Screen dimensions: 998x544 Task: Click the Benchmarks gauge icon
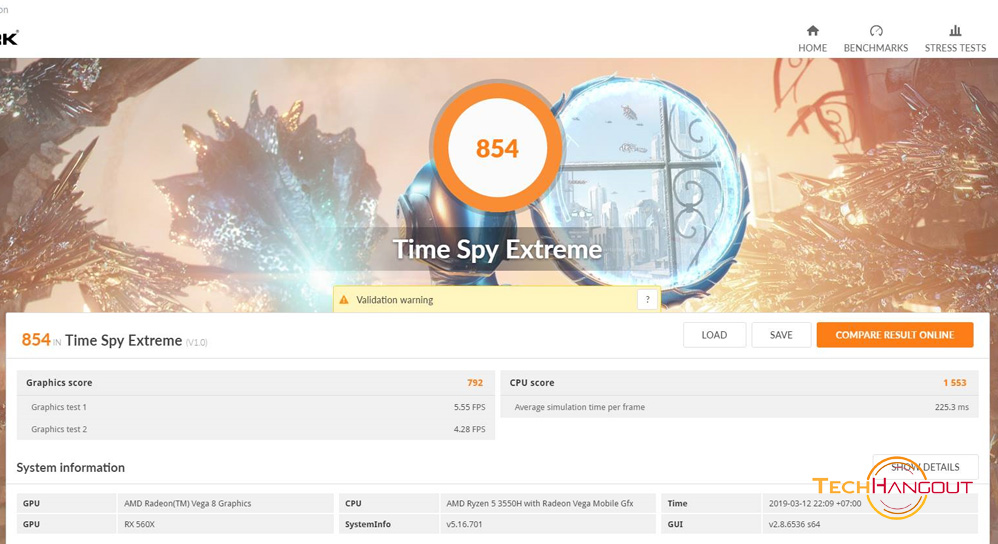[876, 31]
